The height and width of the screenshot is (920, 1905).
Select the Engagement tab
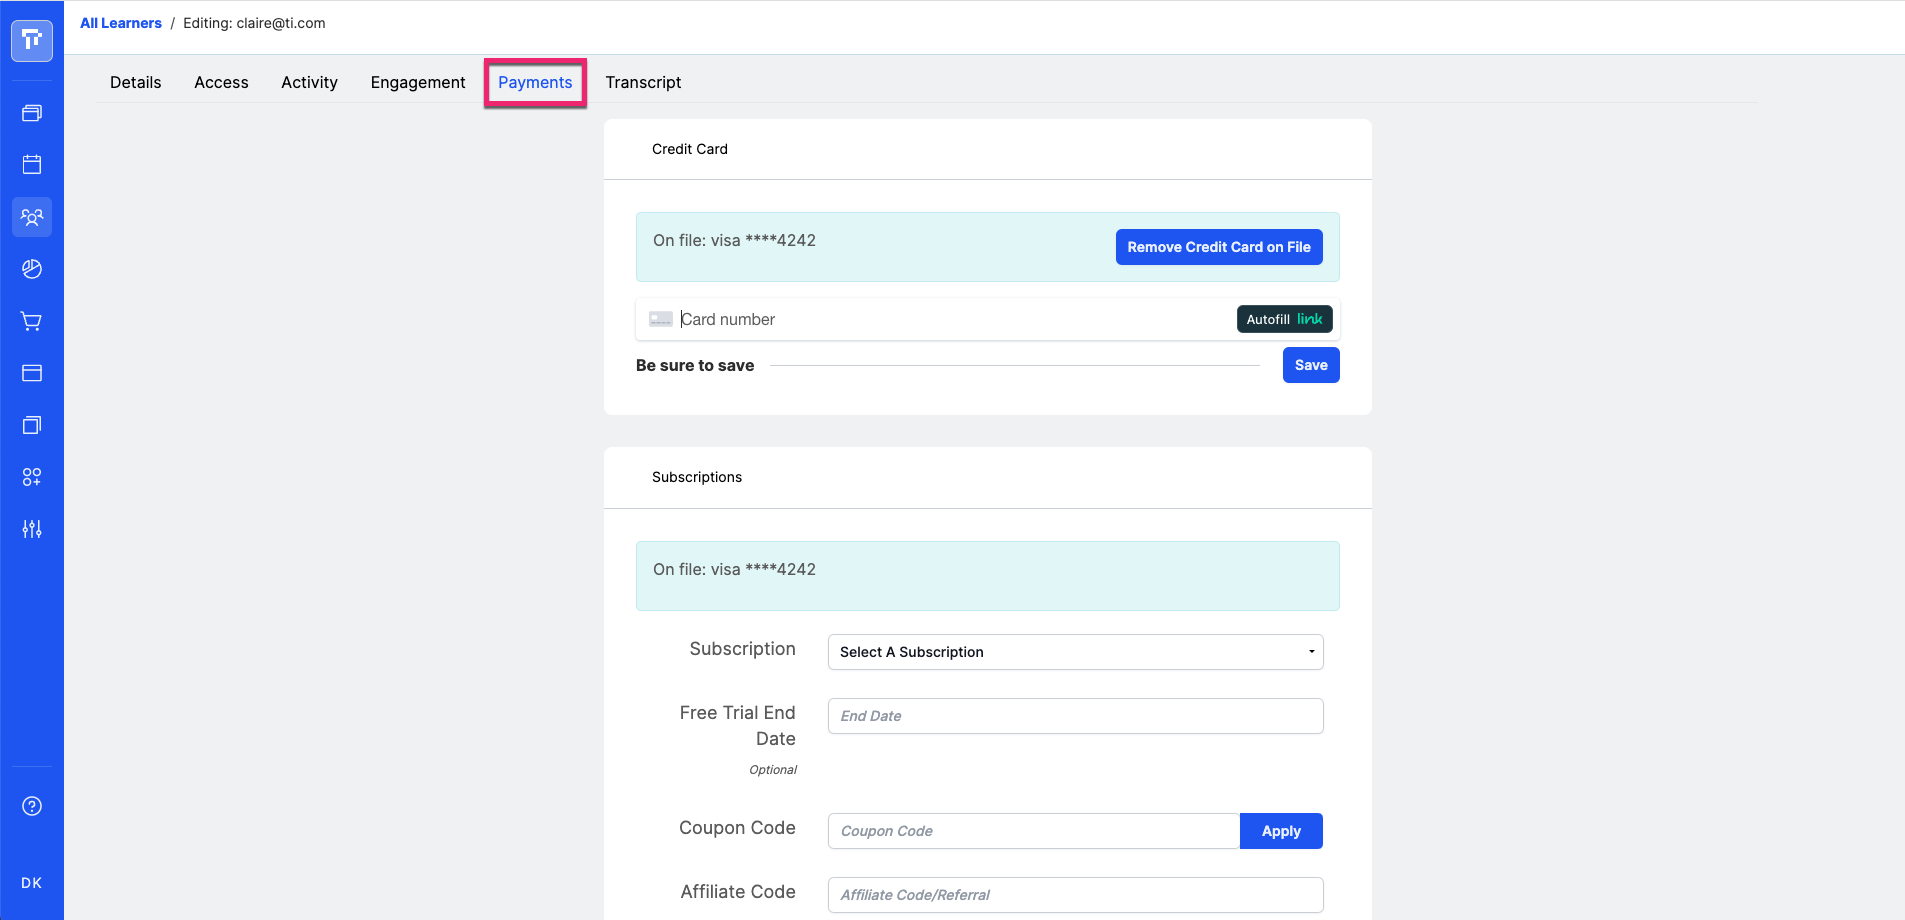coord(418,82)
